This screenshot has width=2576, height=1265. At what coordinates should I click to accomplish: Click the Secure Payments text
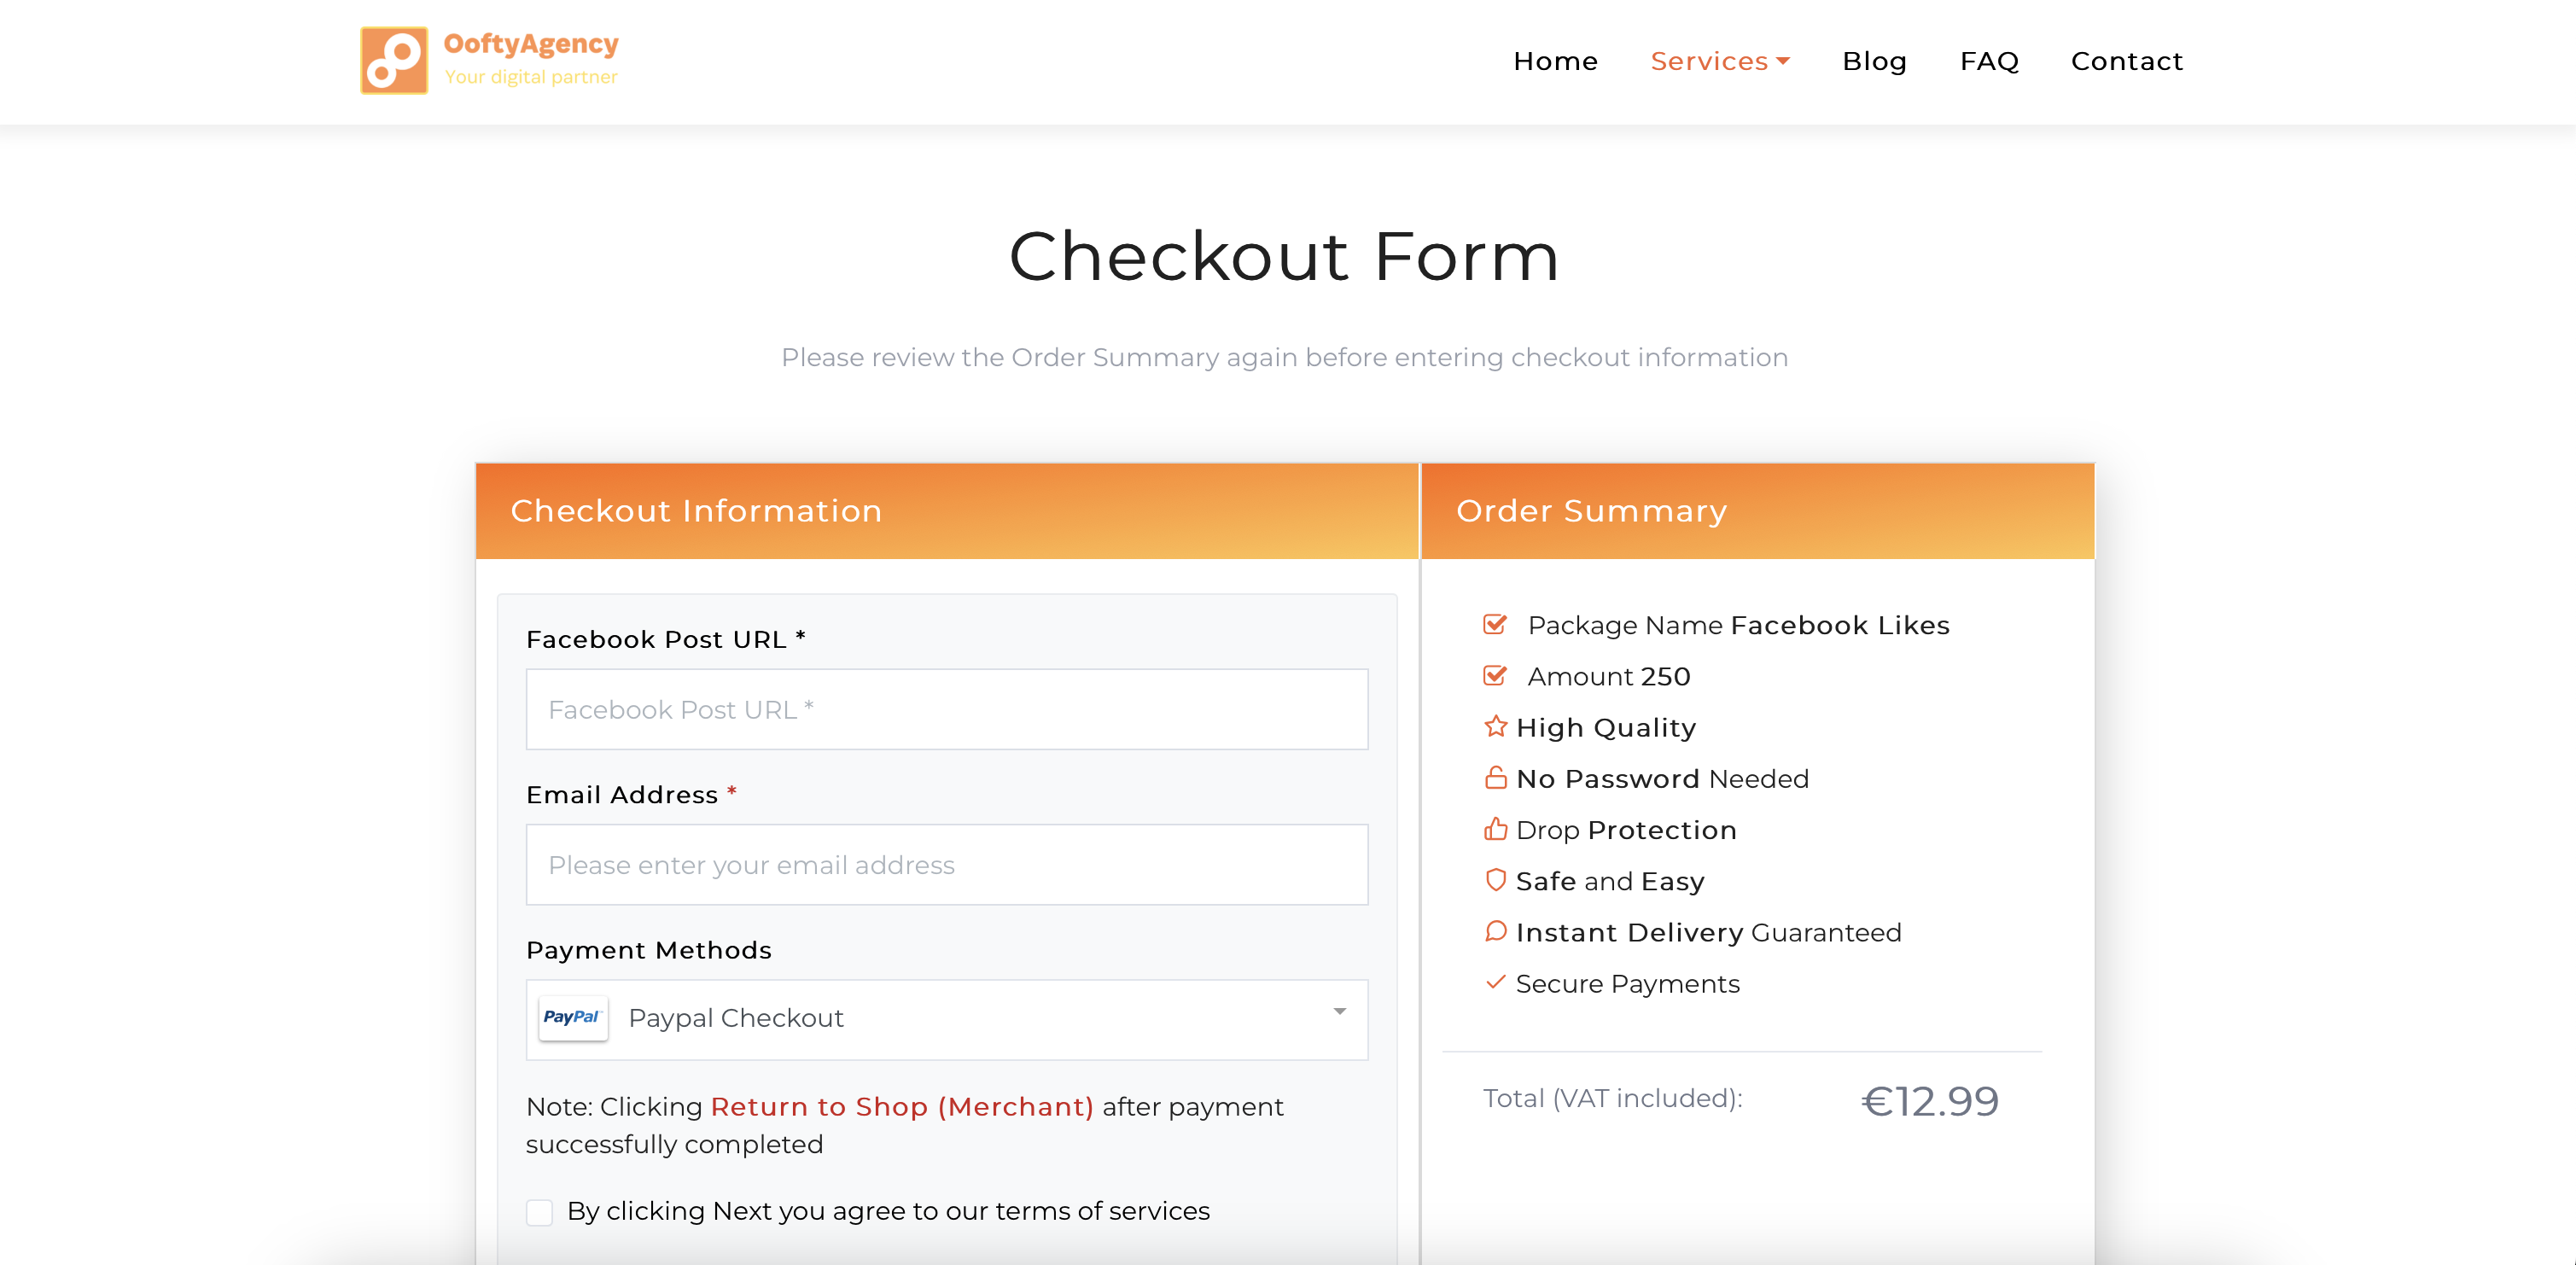pos(1628,983)
